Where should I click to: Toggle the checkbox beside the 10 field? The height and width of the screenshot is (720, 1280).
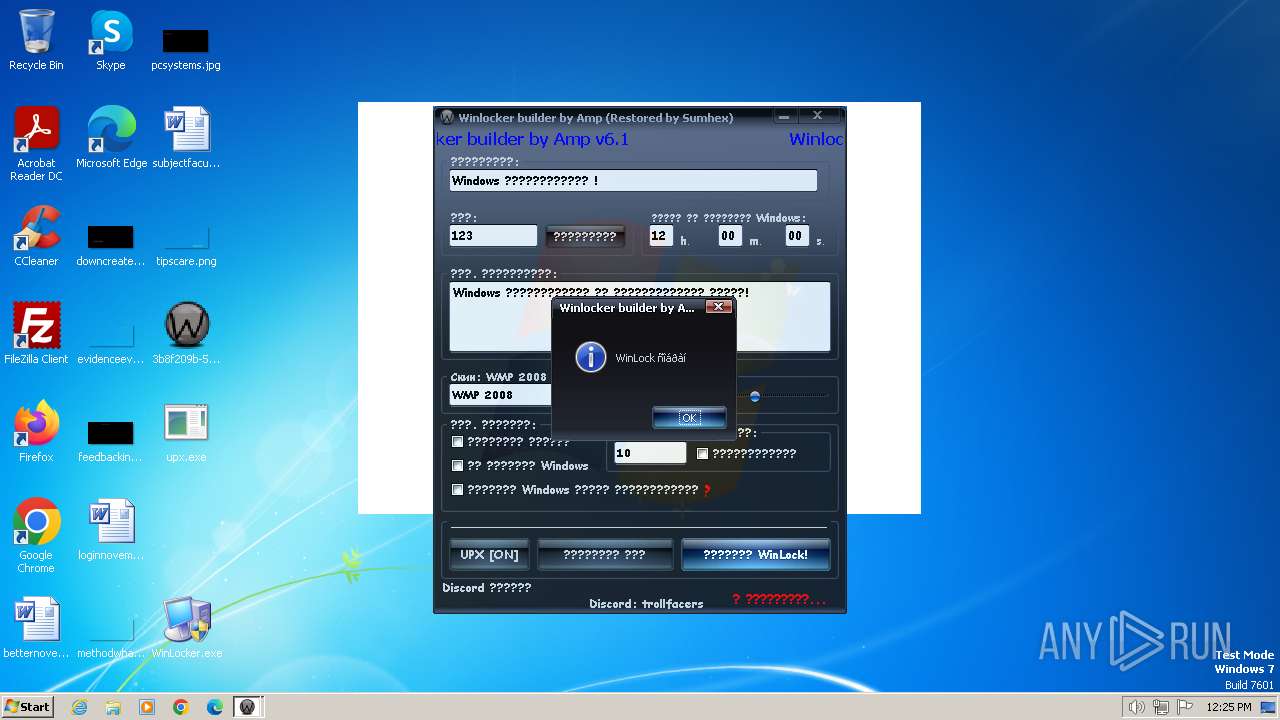[x=702, y=453]
